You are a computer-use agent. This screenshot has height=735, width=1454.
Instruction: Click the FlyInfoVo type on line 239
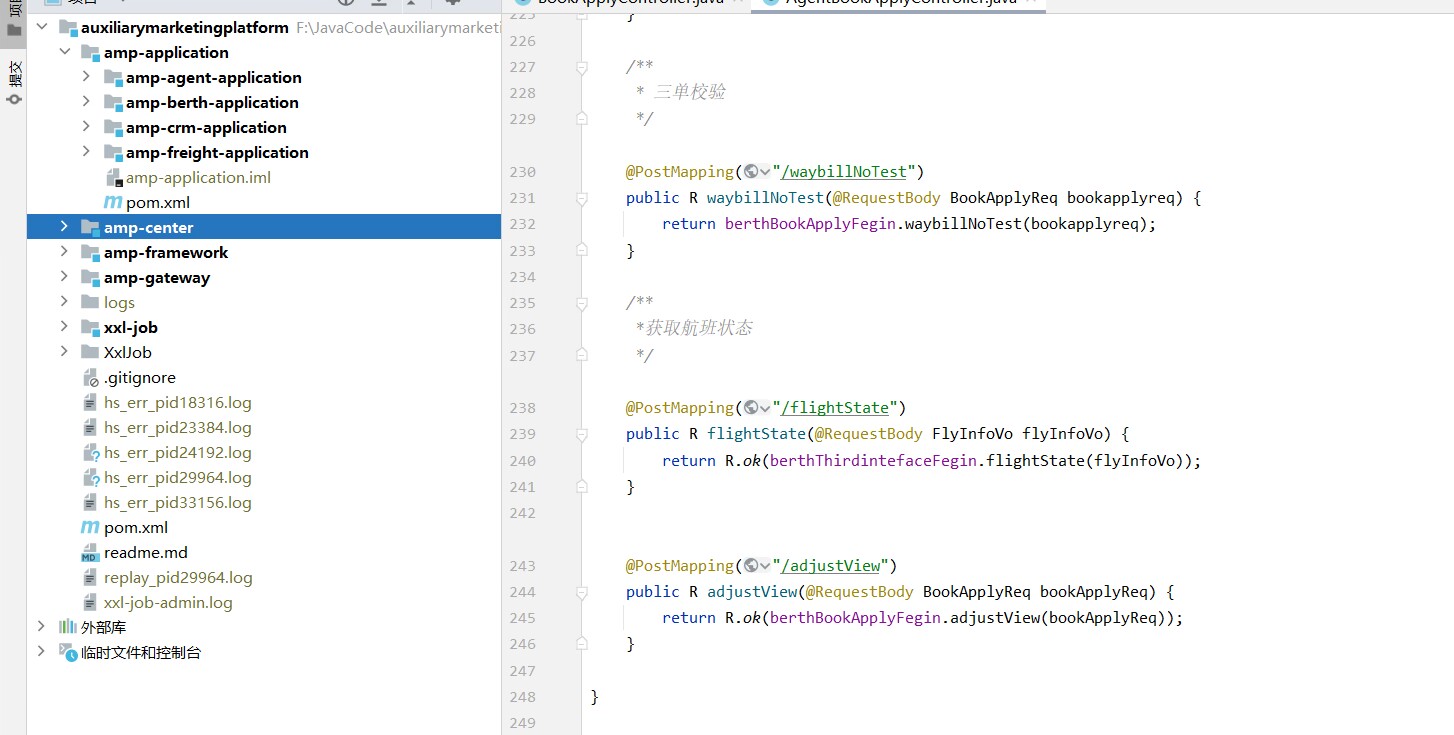[972, 434]
